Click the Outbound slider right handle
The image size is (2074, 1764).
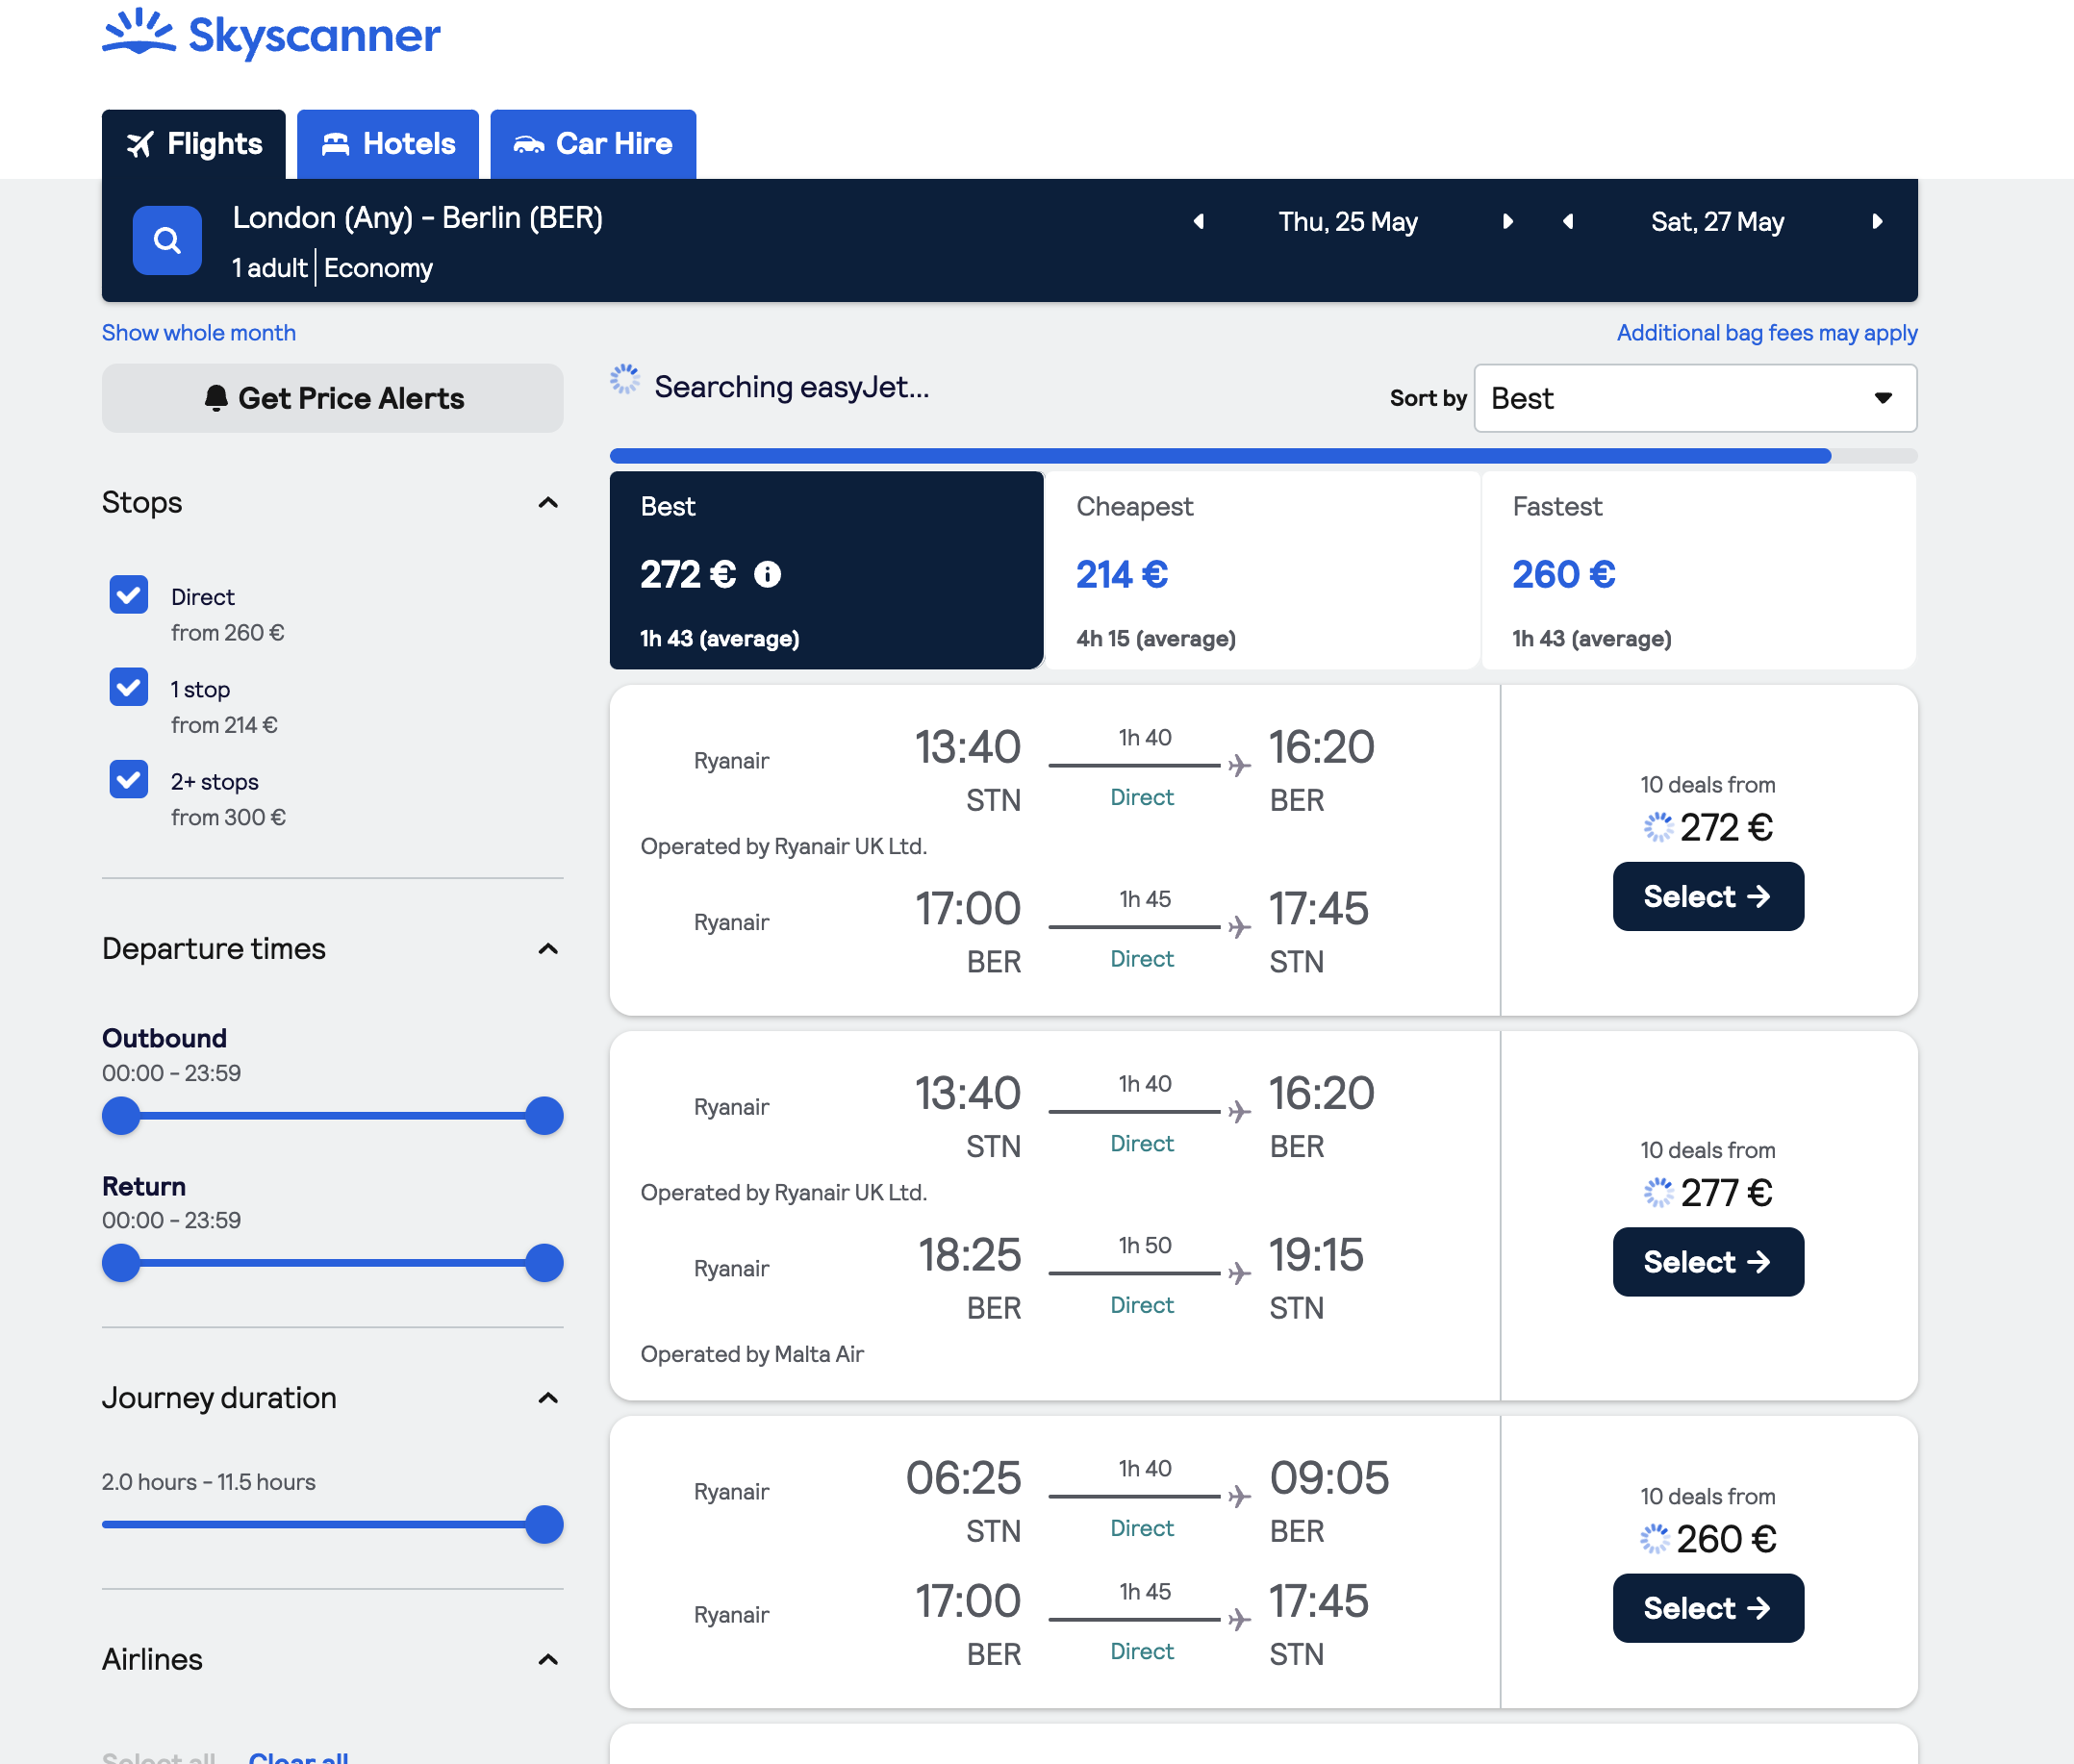click(544, 1116)
